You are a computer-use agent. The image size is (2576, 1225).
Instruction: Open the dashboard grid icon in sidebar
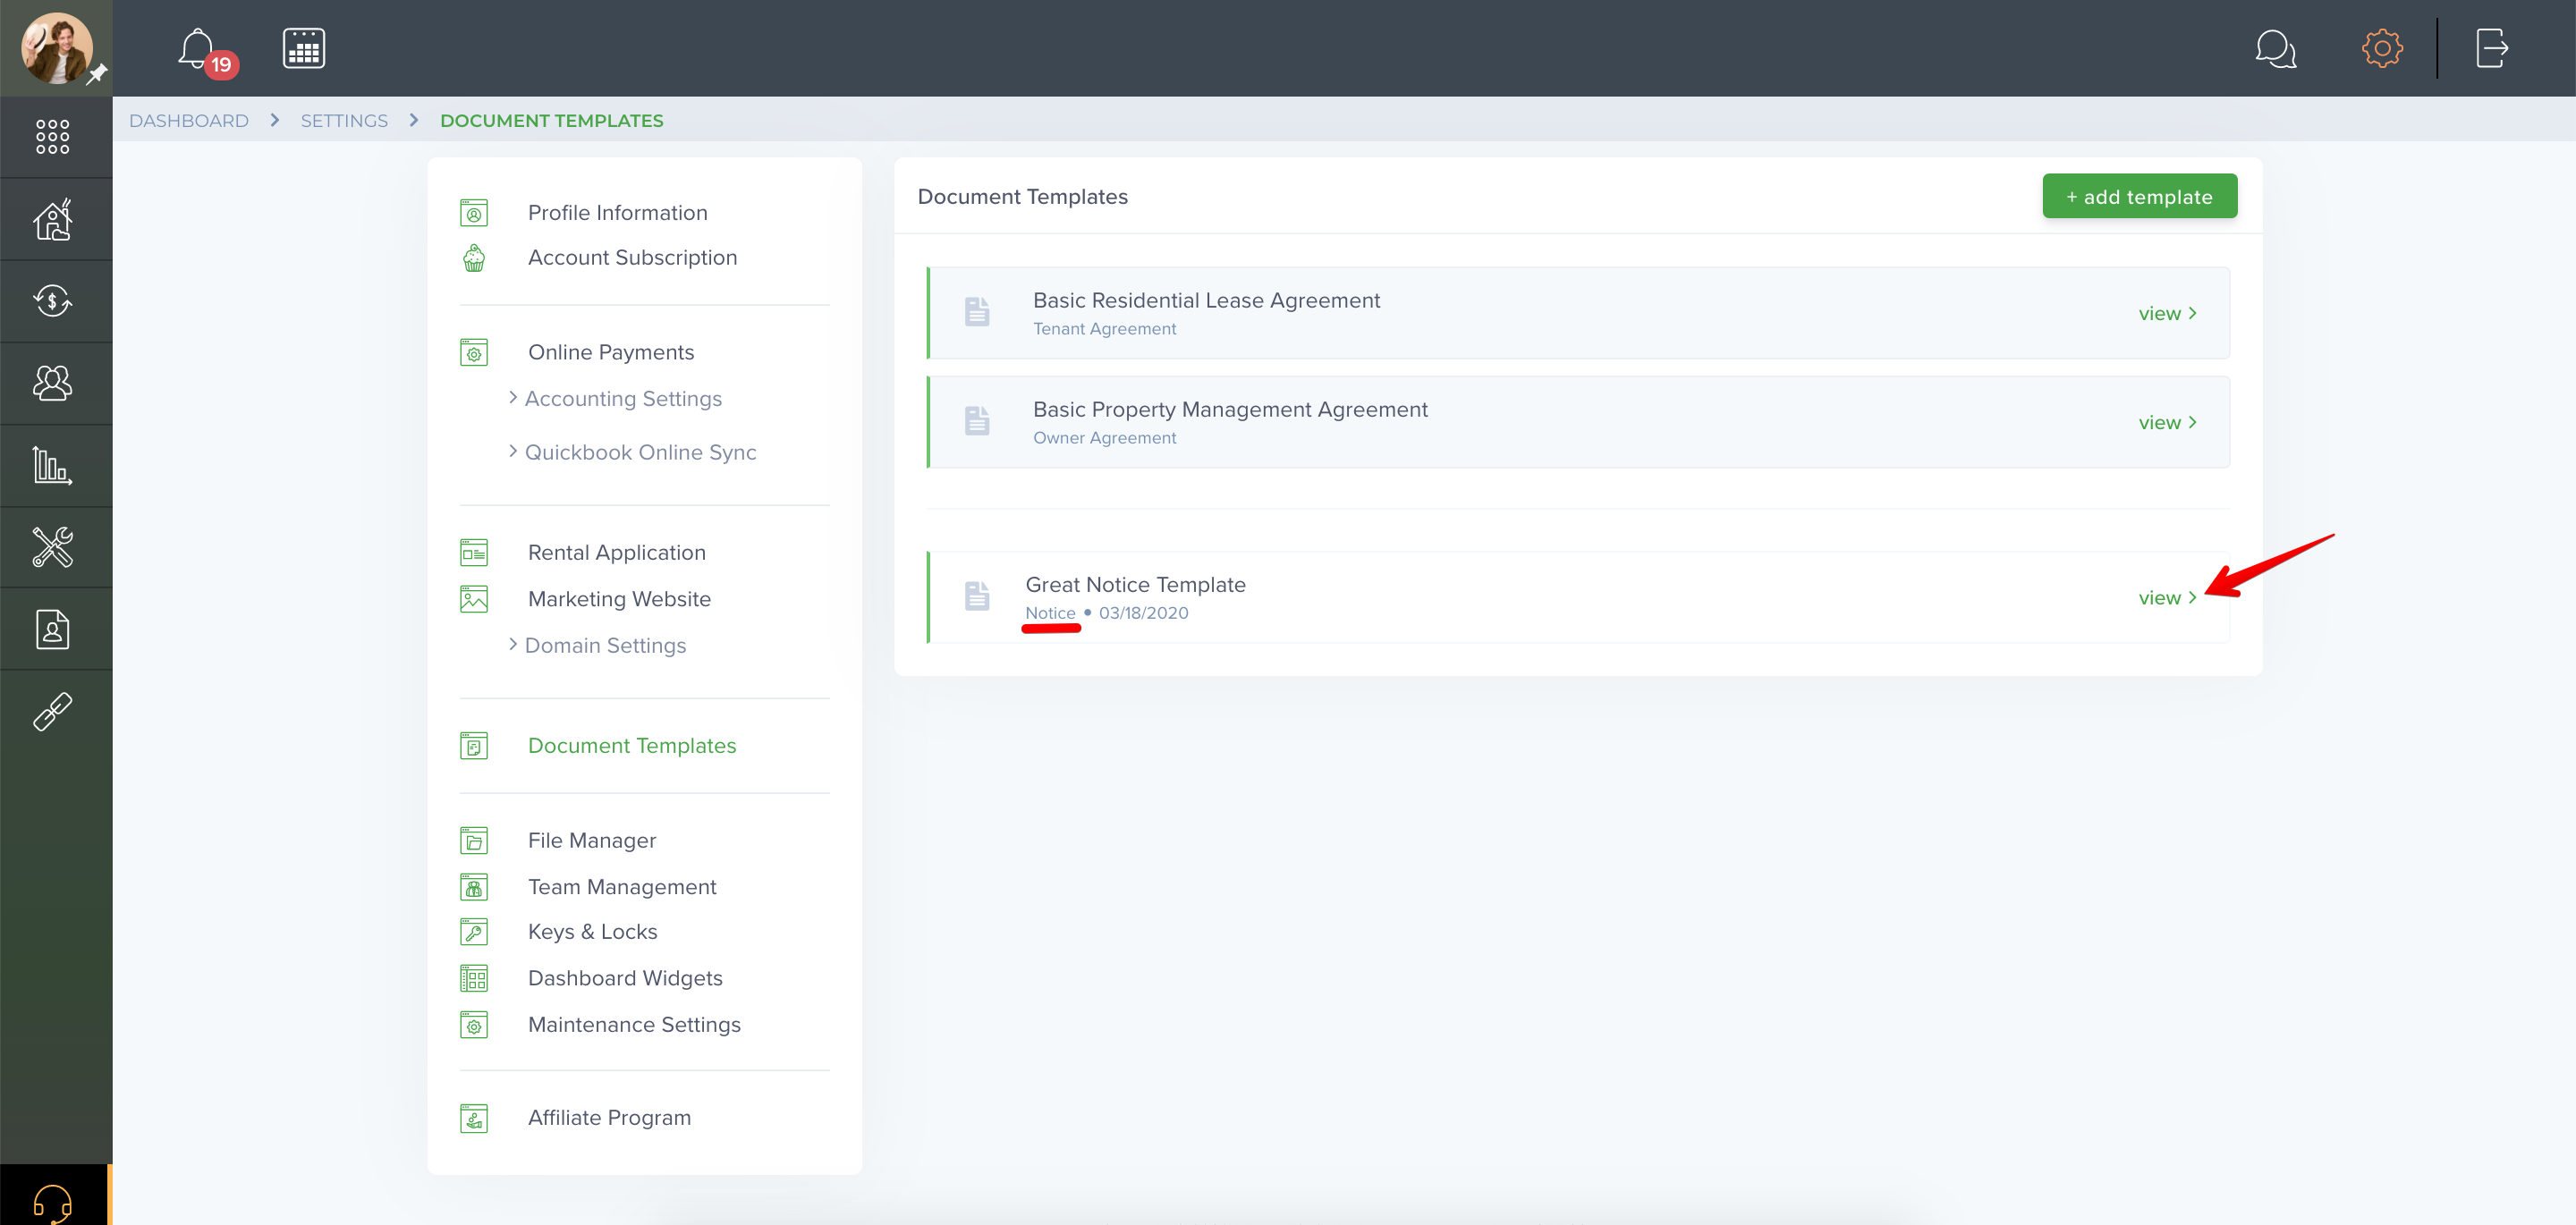[53, 137]
